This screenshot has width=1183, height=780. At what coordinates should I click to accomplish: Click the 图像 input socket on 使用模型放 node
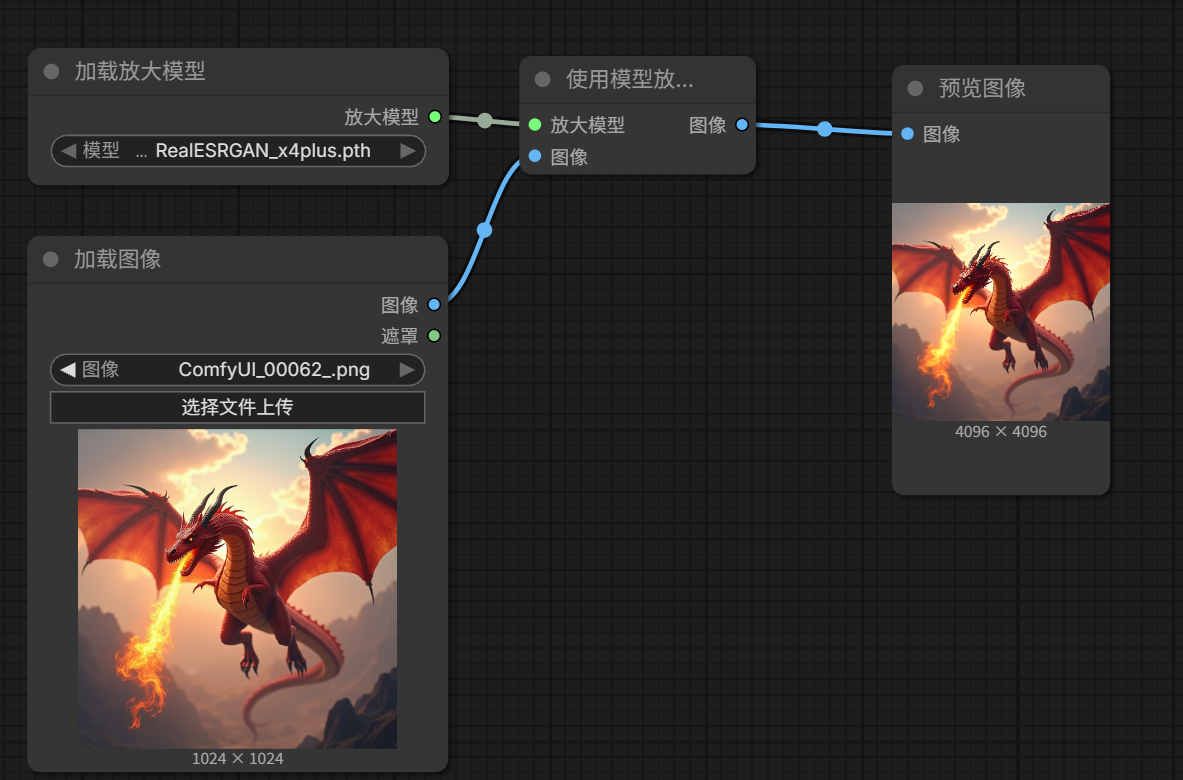pyautogui.click(x=535, y=156)
